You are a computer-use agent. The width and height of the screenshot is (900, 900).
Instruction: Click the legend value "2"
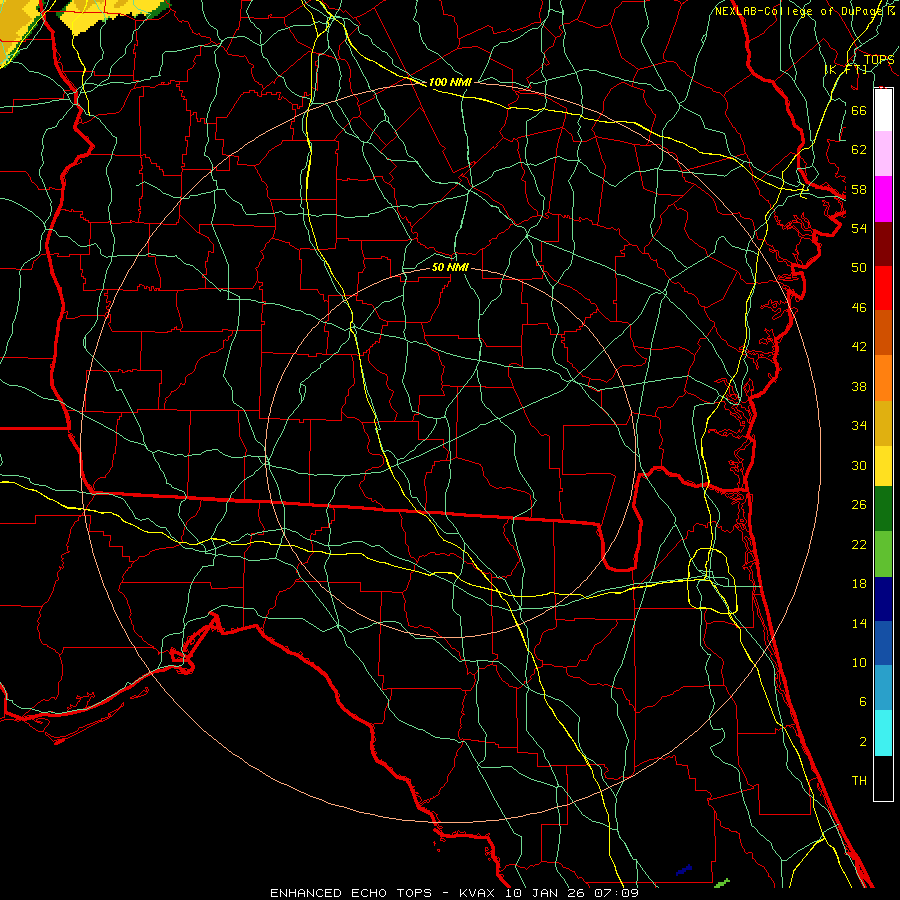tap(862, 742)
